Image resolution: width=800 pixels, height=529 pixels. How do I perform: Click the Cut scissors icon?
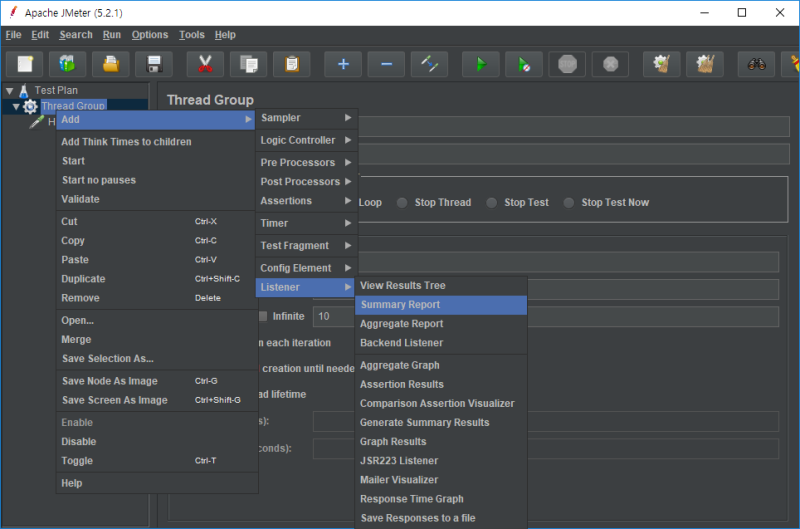(x=205, y=64)
